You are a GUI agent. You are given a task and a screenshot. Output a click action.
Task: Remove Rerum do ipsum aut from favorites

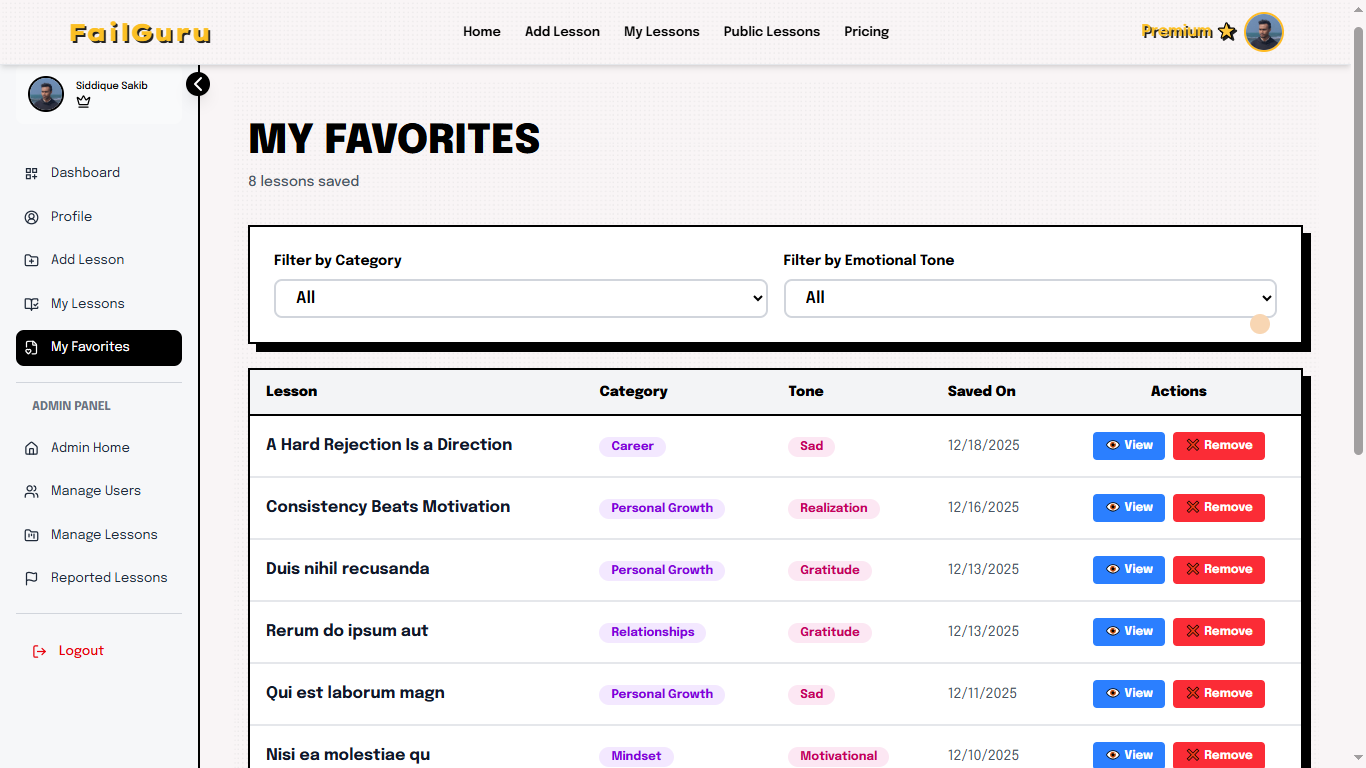(x=1219, y=632)
